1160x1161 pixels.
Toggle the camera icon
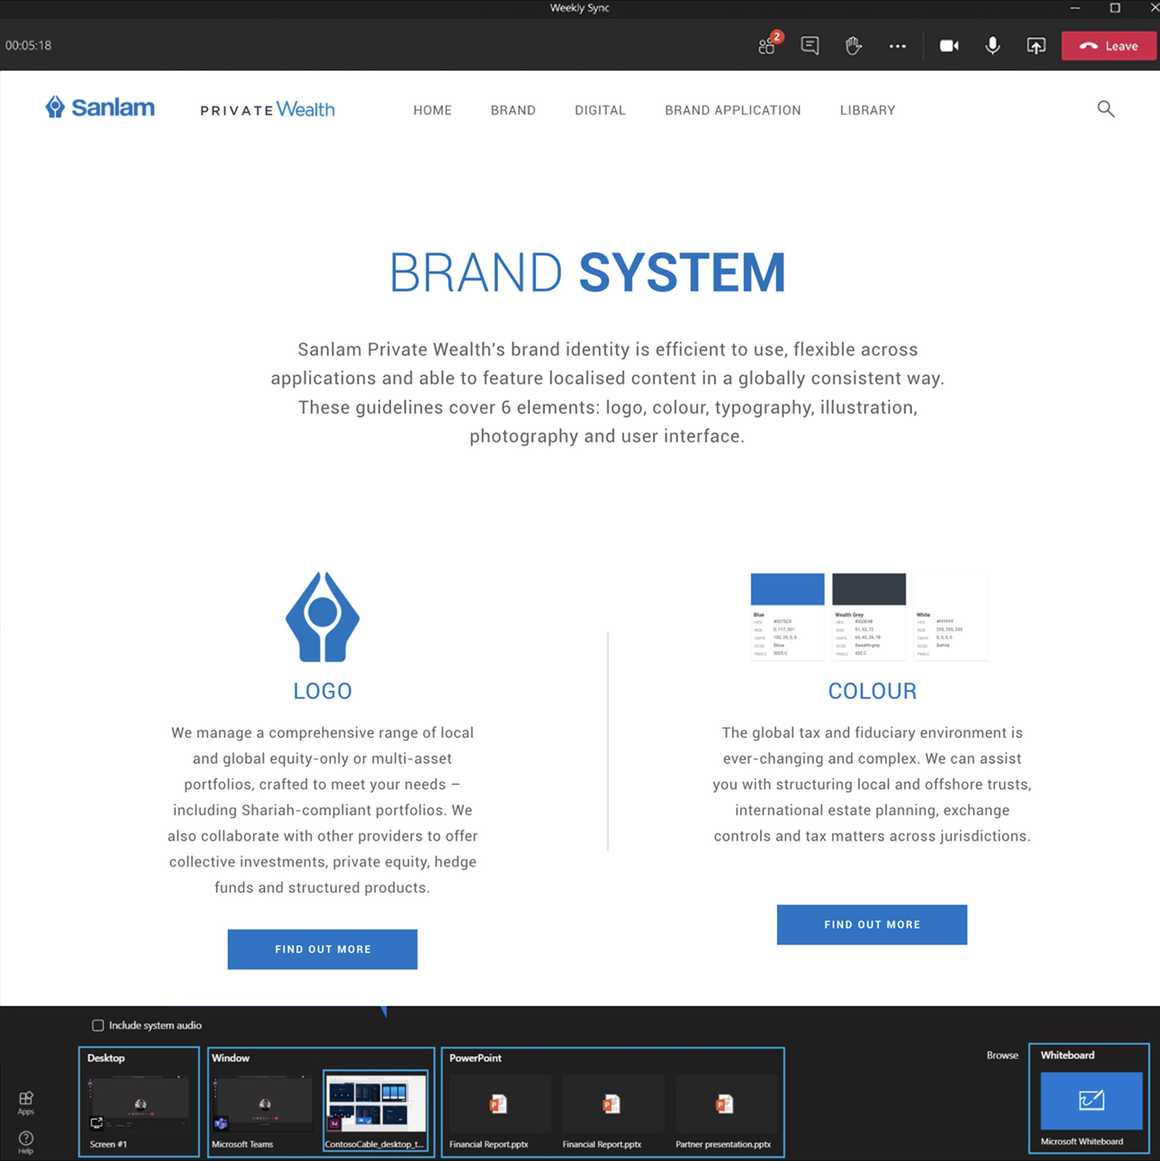pyautogui.click(x=949, y=46)
